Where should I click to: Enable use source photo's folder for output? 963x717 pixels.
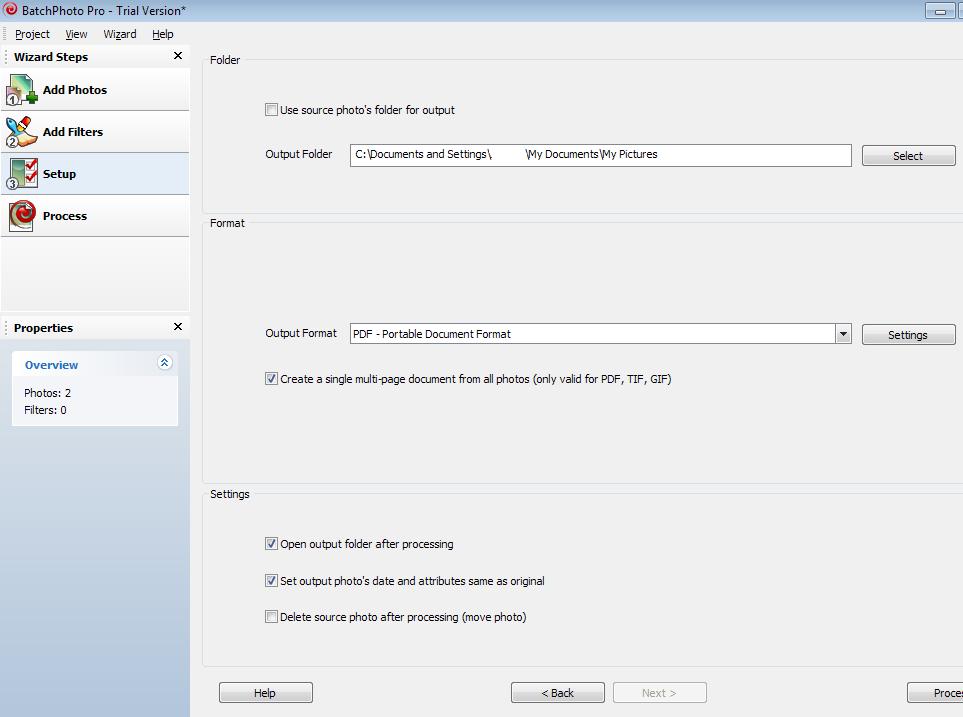coord(271,110)
